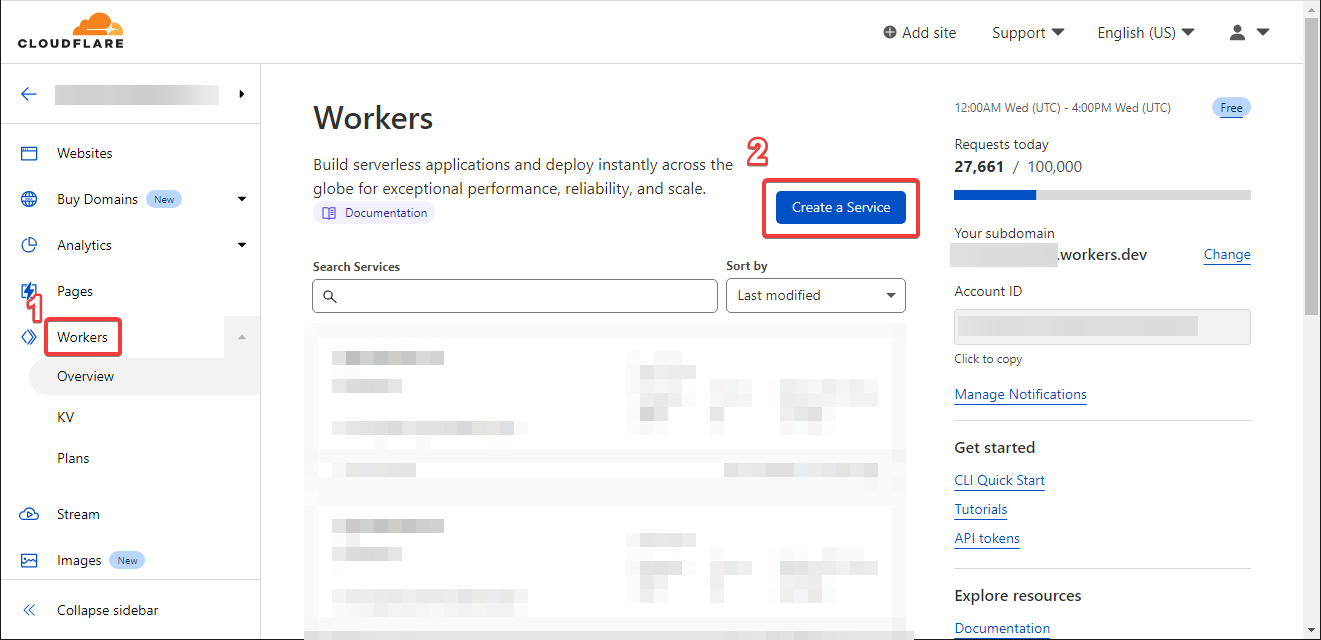This screenshot has height=640, width=1321.
Task: Click the Pages lightning icon
Action: [29, 291]
